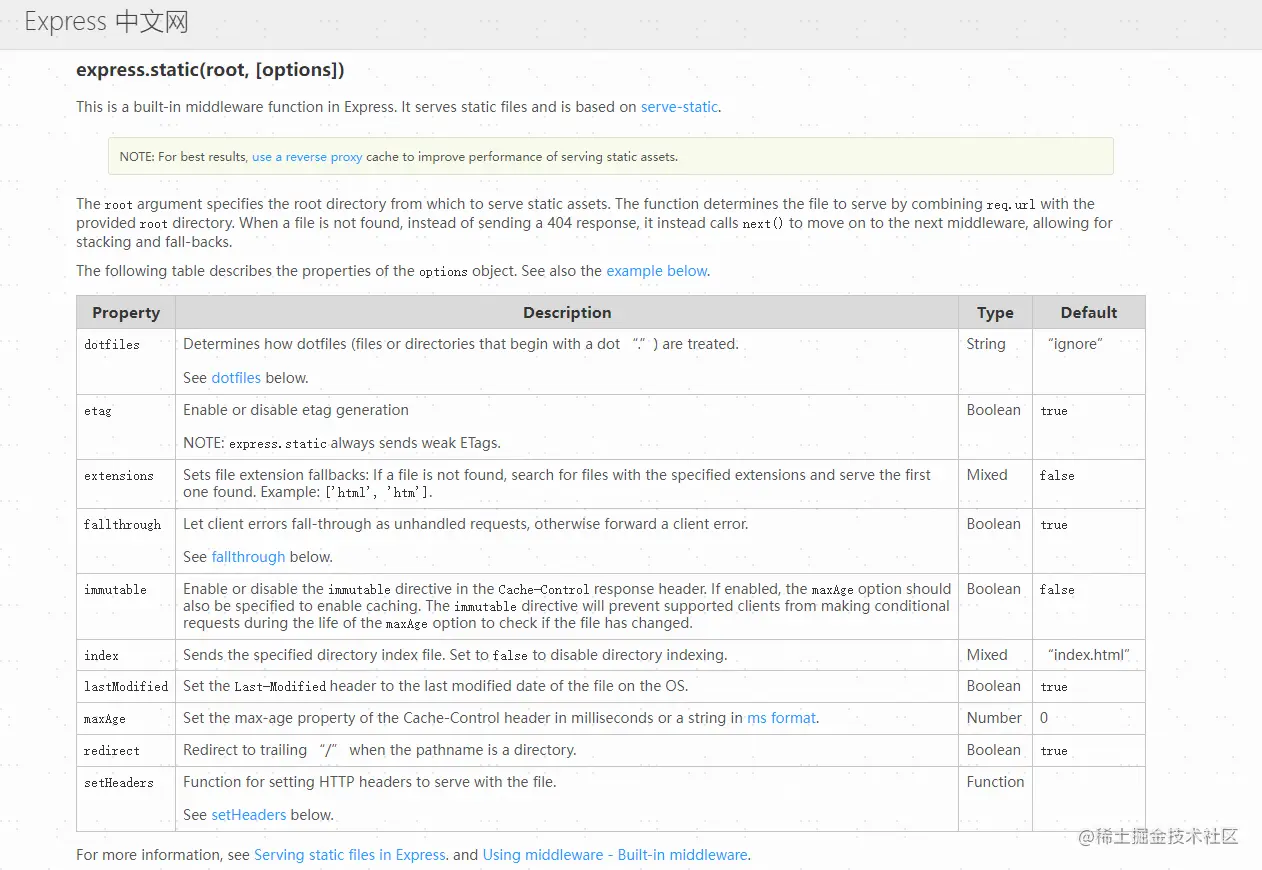This screenshot has width=1262, height=870.
Task: Open 'Using middleware - Built-in middleware' link
Action: click(x=614, y=855)
